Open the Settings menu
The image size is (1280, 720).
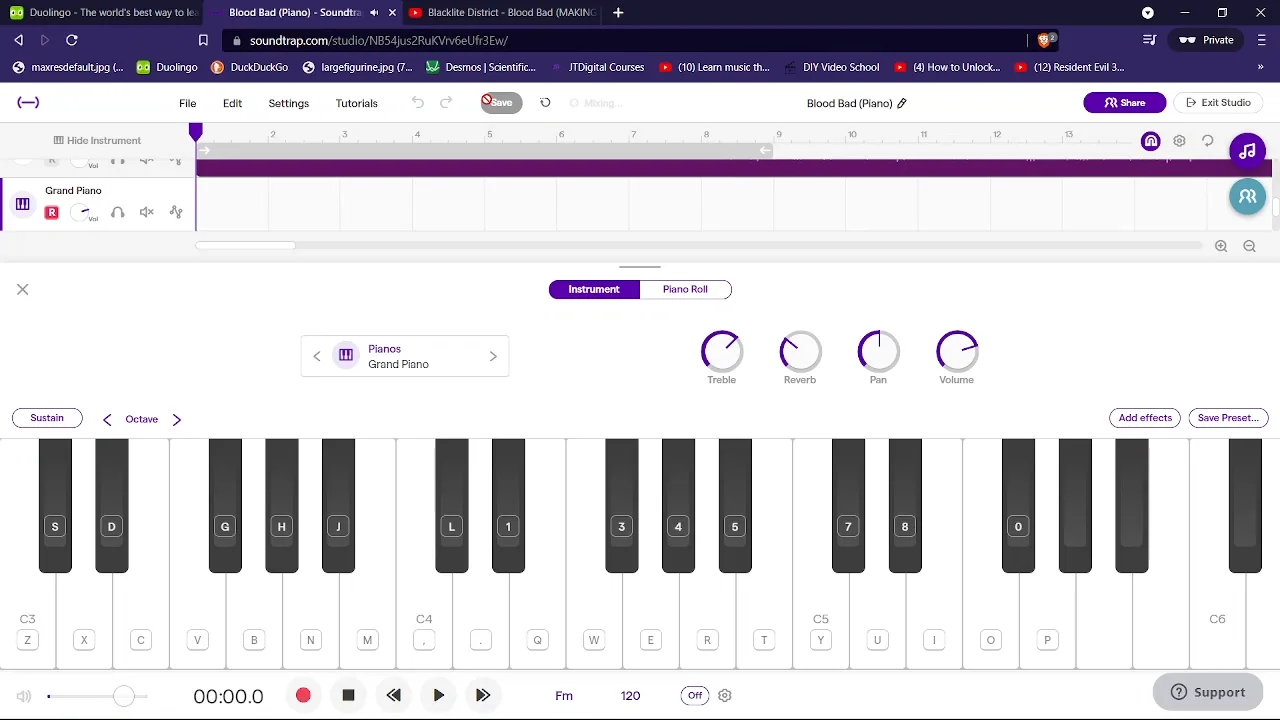click(x=288, y=103)
